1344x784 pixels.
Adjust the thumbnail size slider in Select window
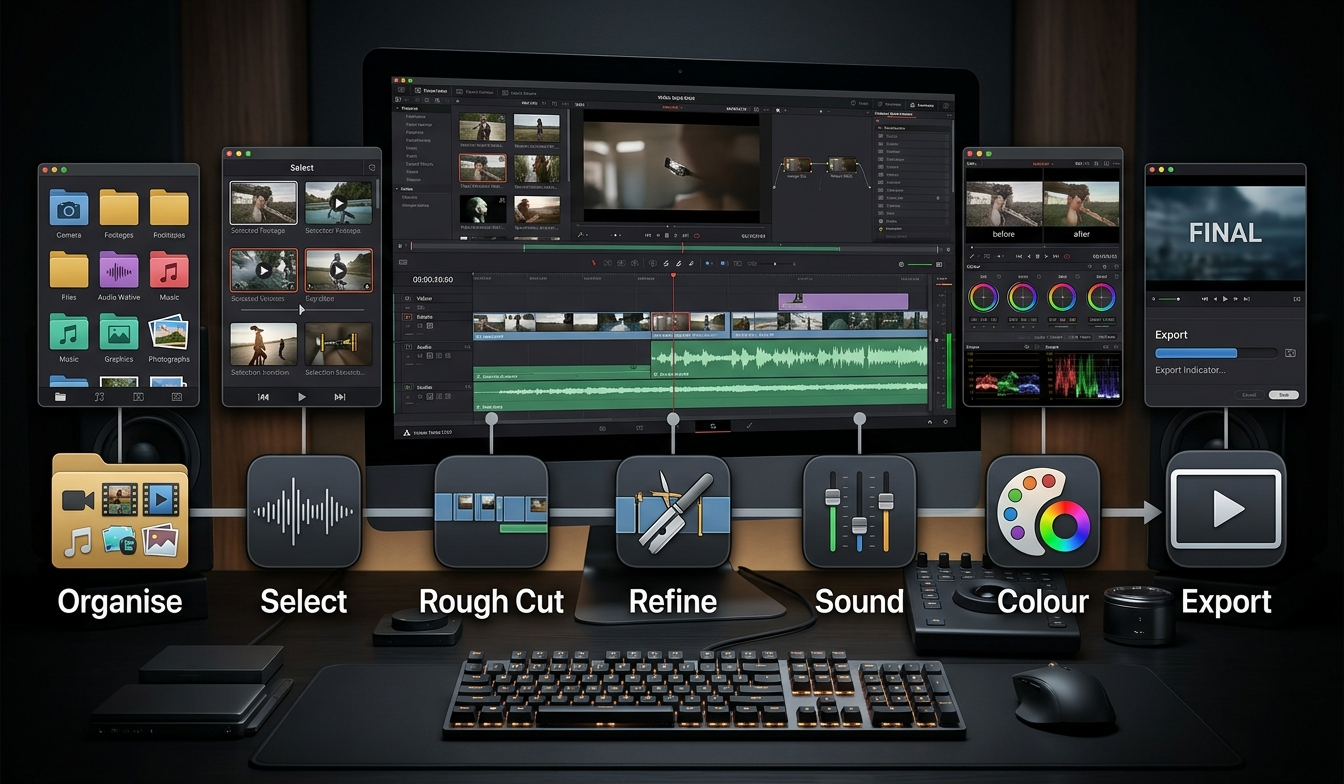(301, 310)
